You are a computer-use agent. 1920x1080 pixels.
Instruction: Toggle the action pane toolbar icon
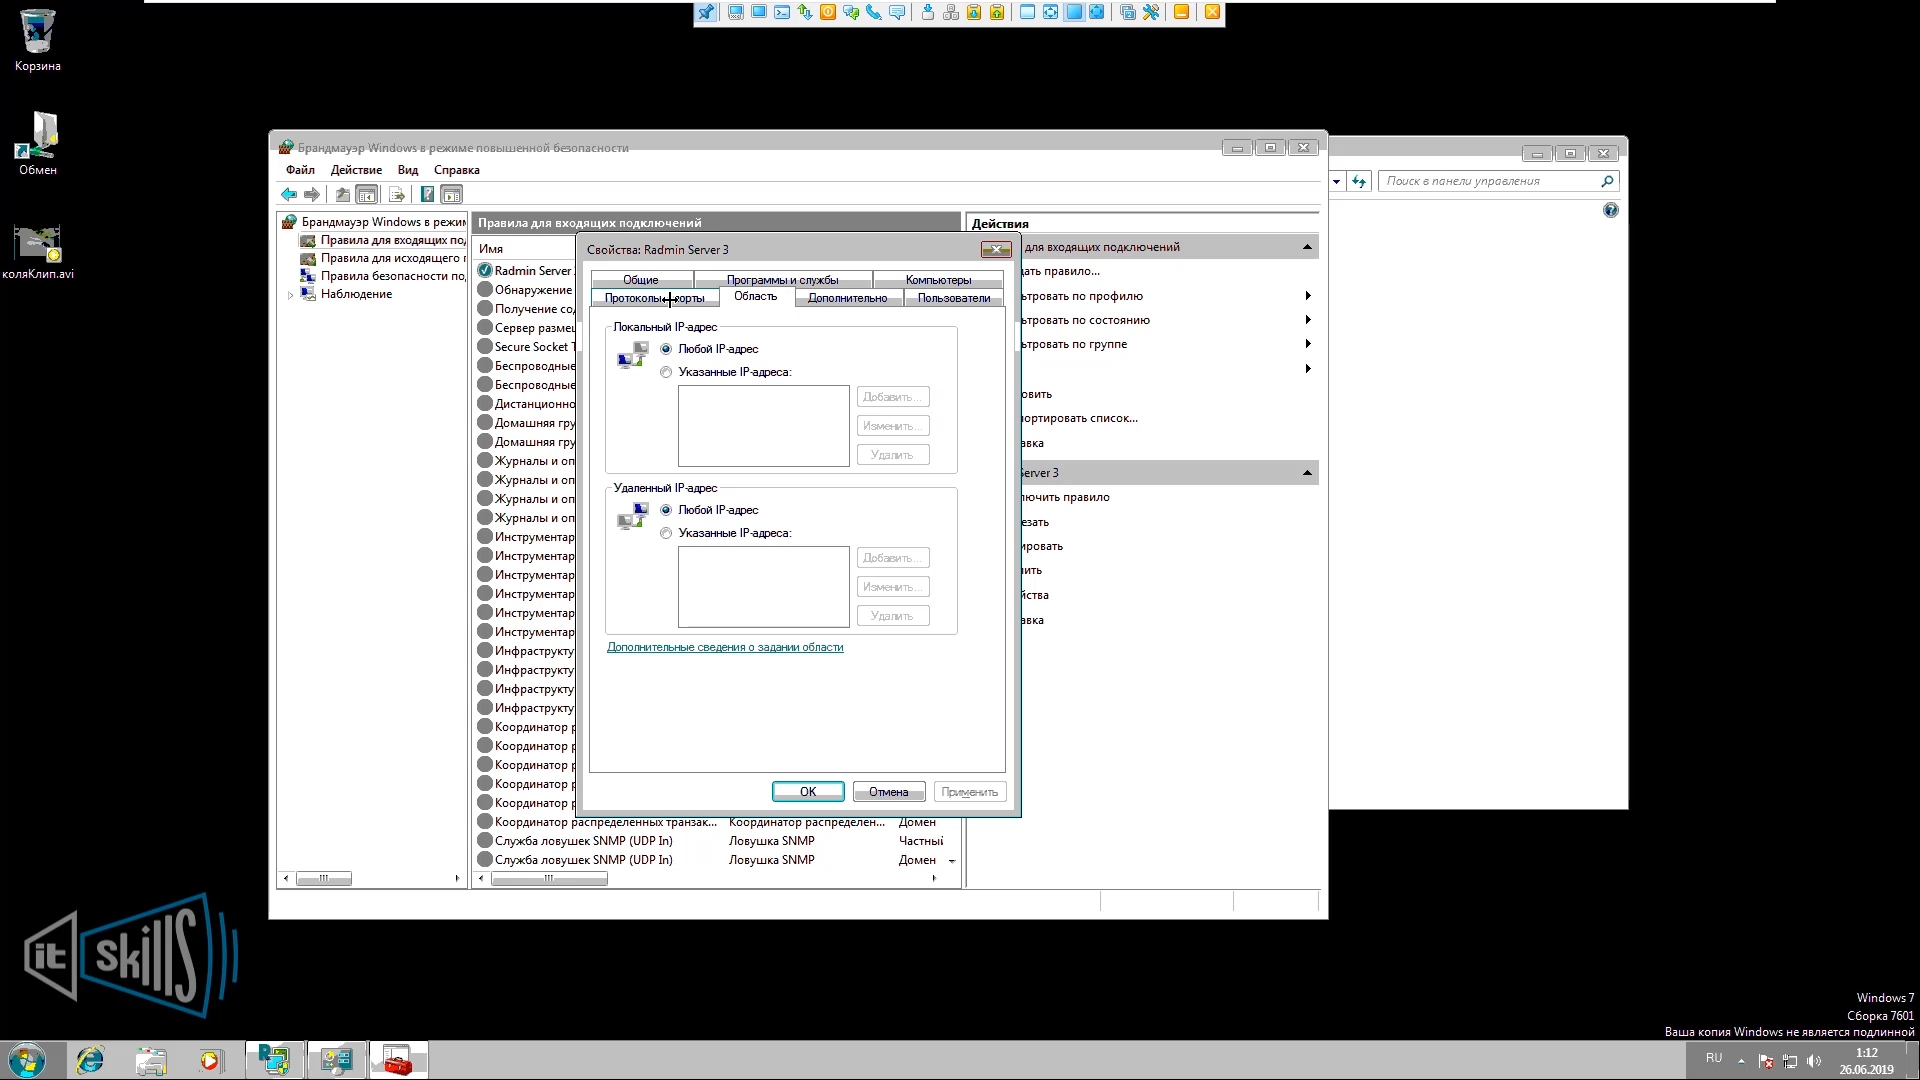452,194
